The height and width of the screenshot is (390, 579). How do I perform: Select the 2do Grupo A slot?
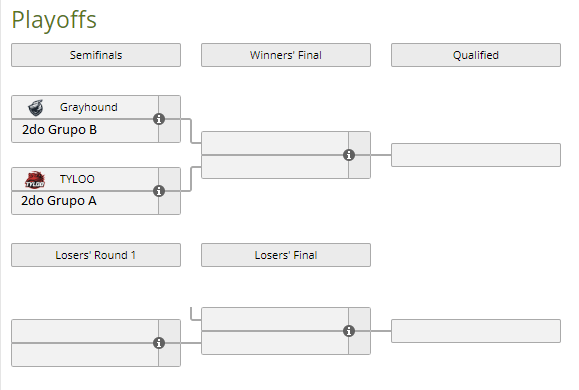(85, 202)
